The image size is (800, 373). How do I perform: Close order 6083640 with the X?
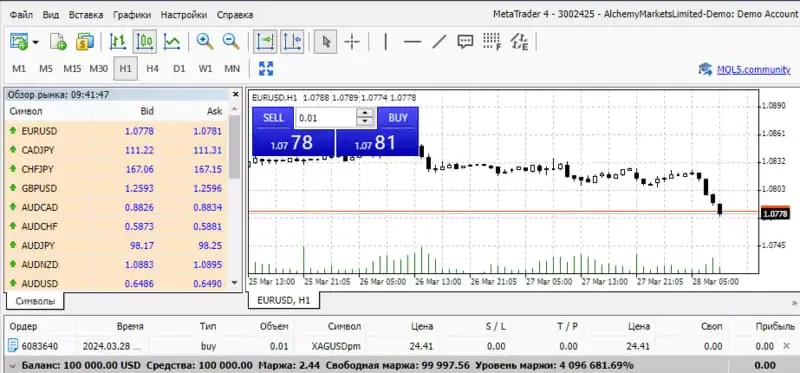click(786, 346)
